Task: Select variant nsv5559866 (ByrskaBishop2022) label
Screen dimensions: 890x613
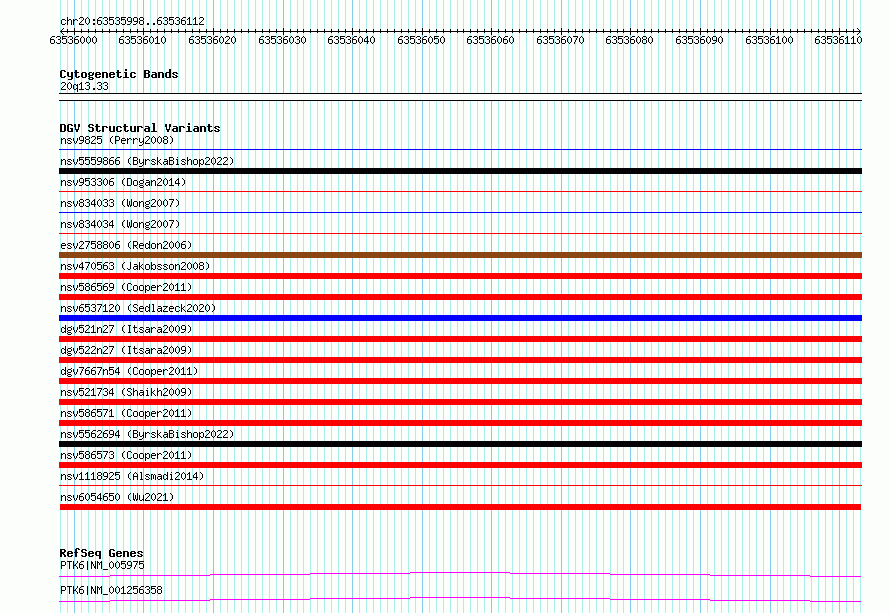Action: 147,161
